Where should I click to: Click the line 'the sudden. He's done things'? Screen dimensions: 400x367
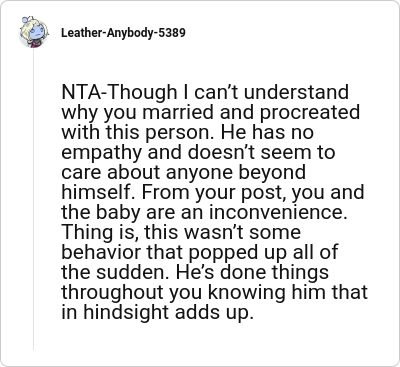(195, 272)
